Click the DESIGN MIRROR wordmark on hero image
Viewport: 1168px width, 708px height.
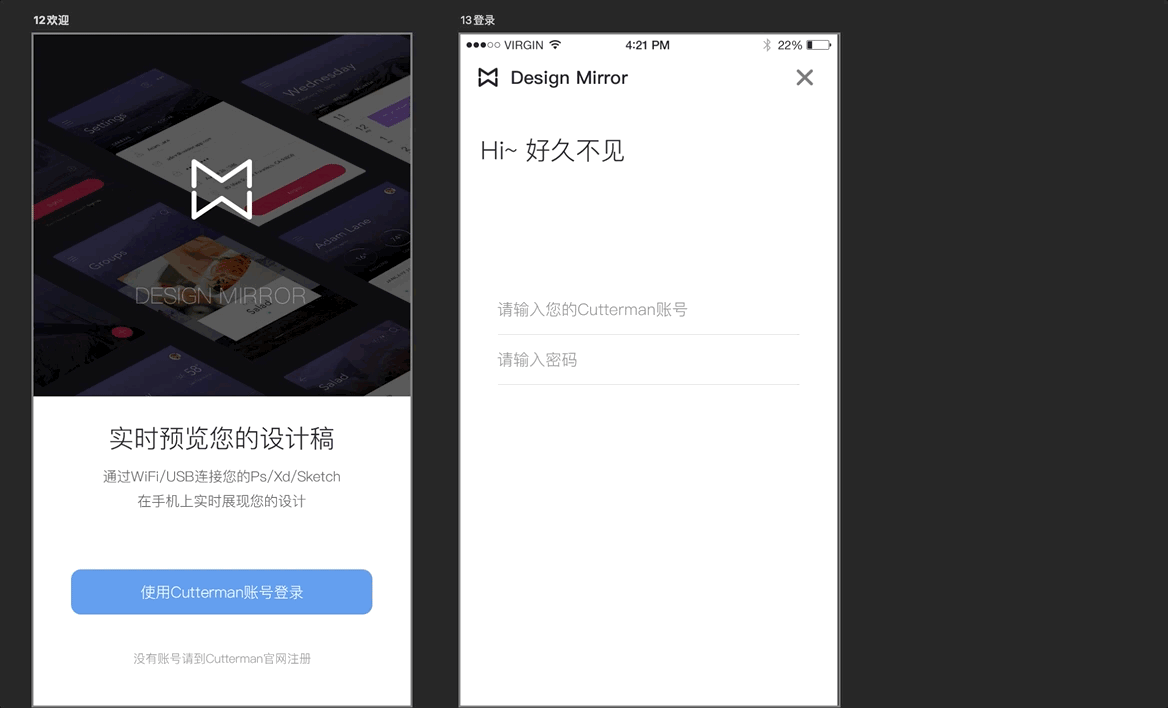pos(220,296)
